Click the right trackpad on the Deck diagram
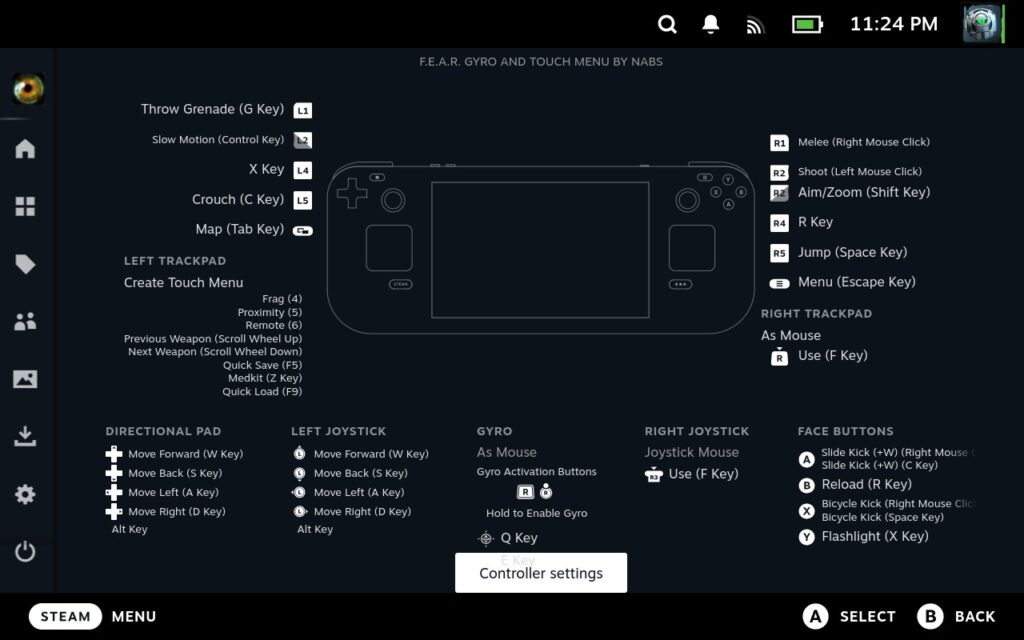 (692, 248)
